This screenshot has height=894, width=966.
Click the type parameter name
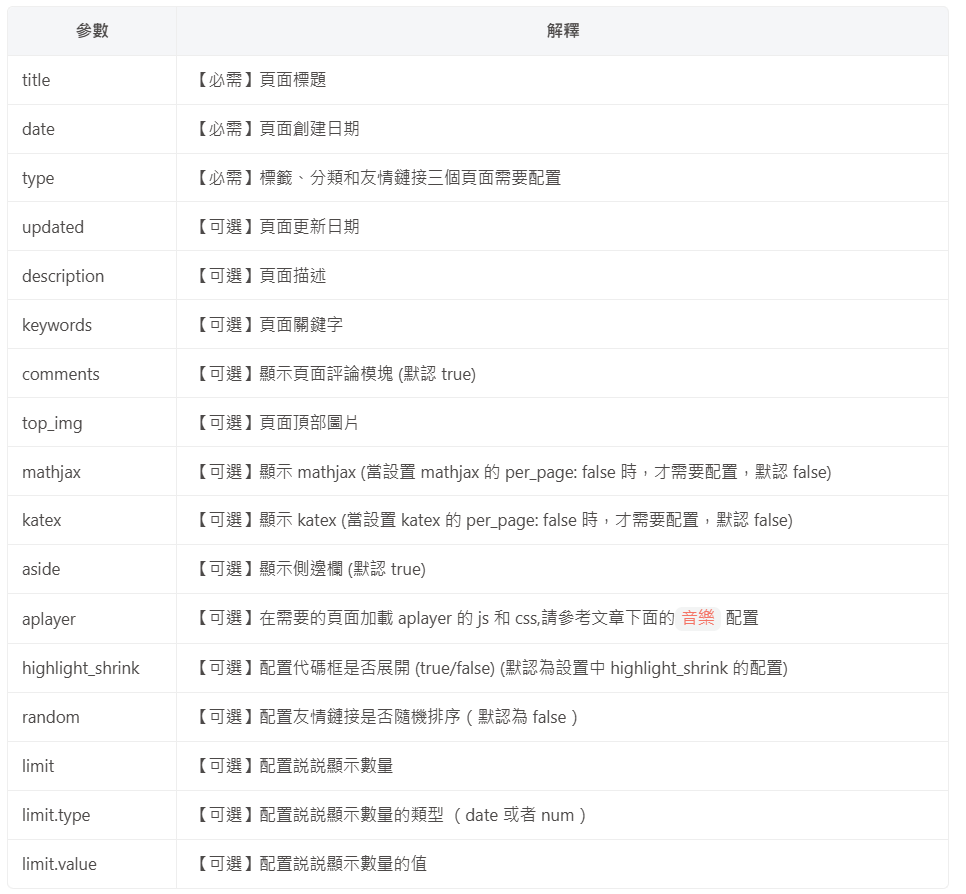coord(38,178)
